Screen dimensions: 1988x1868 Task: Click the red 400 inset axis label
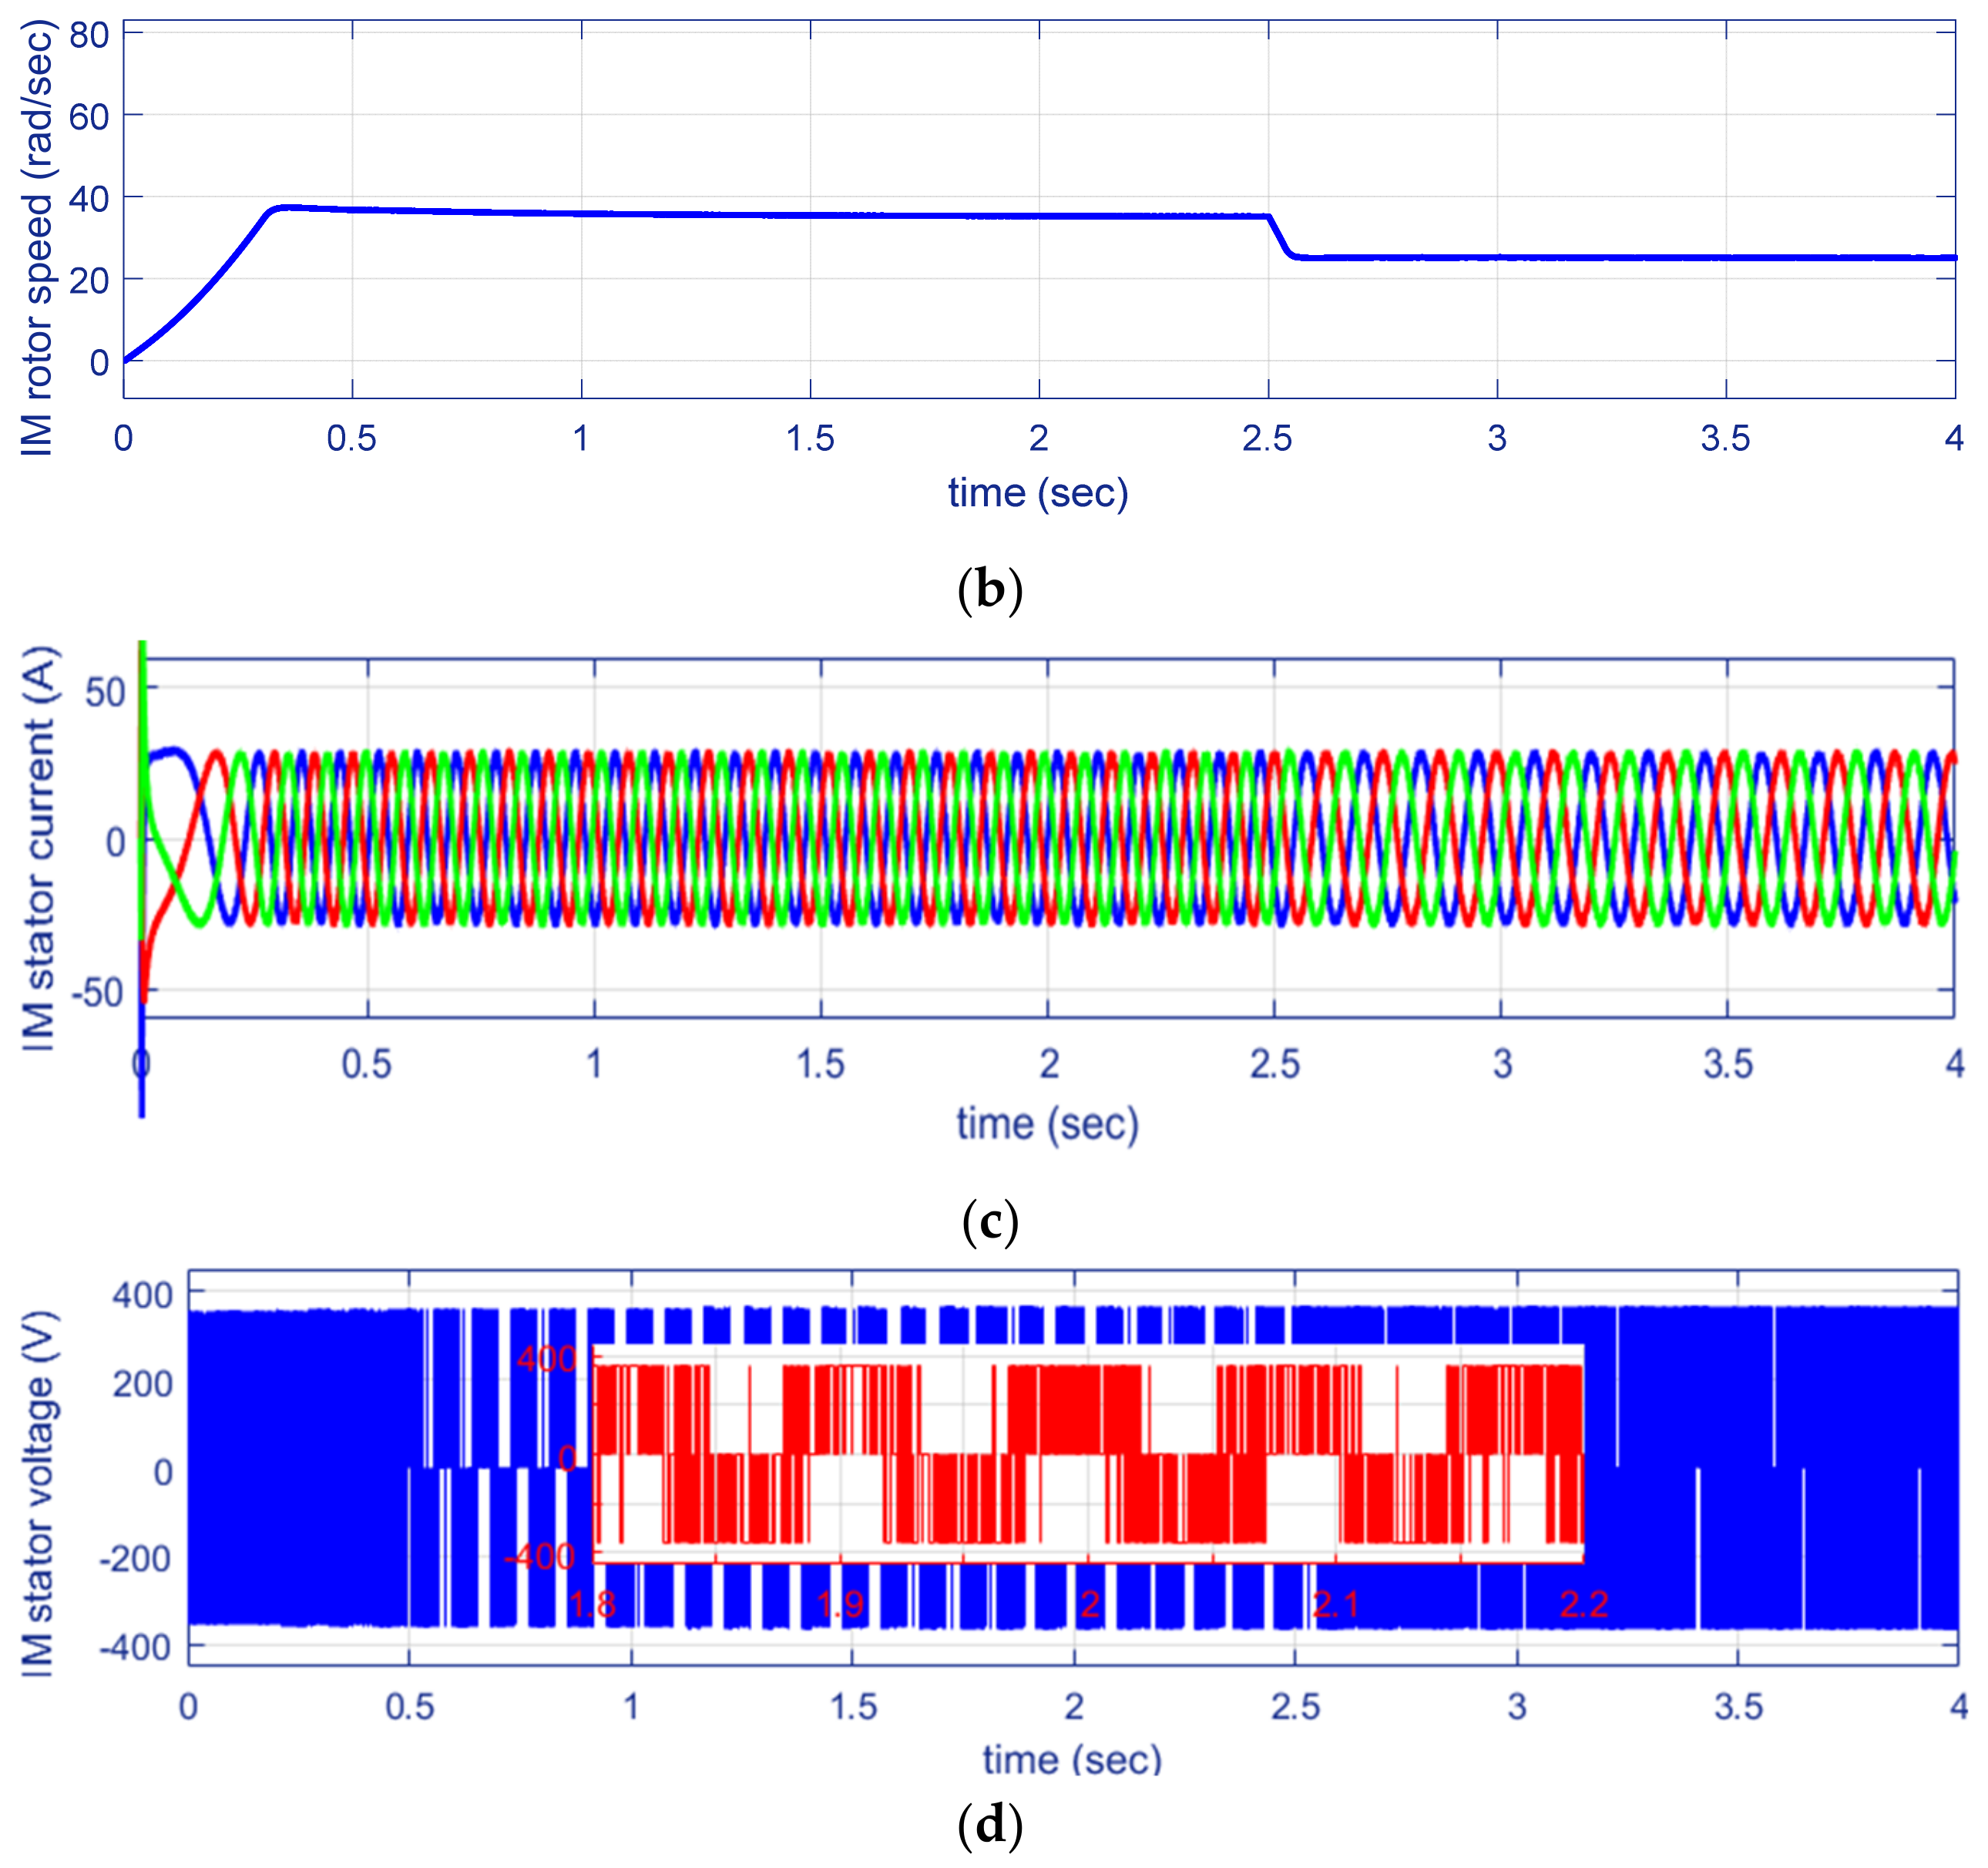coord(546,1358)
